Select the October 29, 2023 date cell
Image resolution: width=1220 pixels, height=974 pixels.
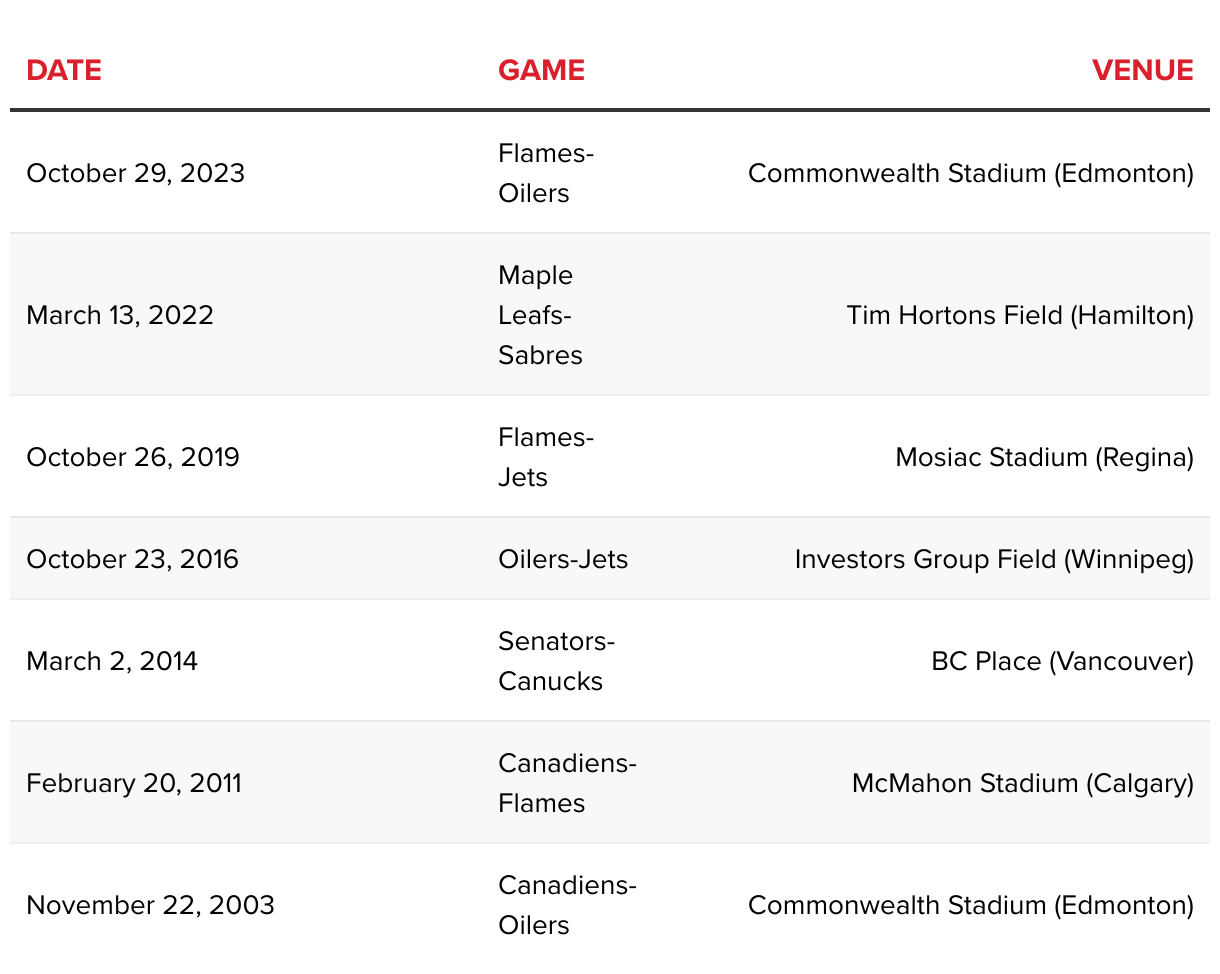click(135, 173)
